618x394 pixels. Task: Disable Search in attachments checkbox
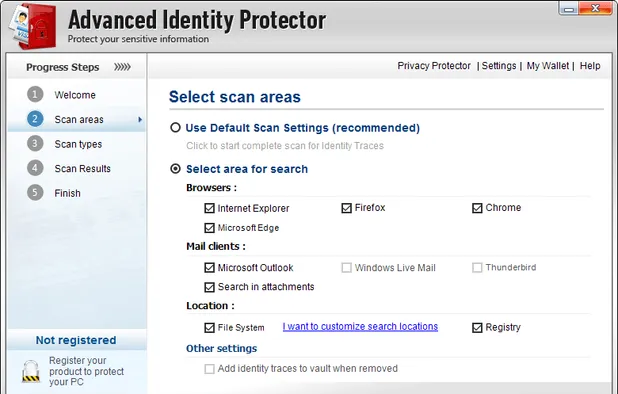pyautogui.click(x=209, y=287)
